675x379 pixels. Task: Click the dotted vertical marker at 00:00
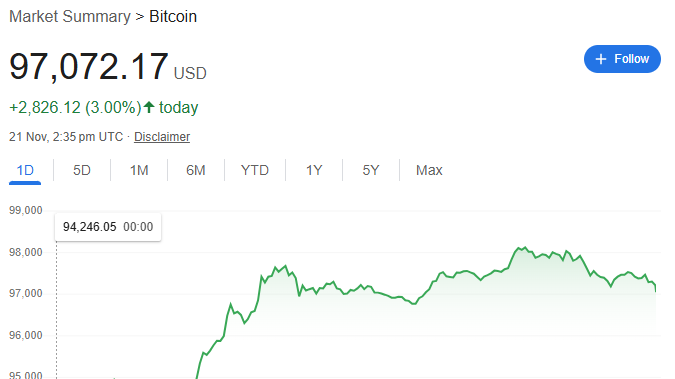pyautogui.click(x=56, y=310)
